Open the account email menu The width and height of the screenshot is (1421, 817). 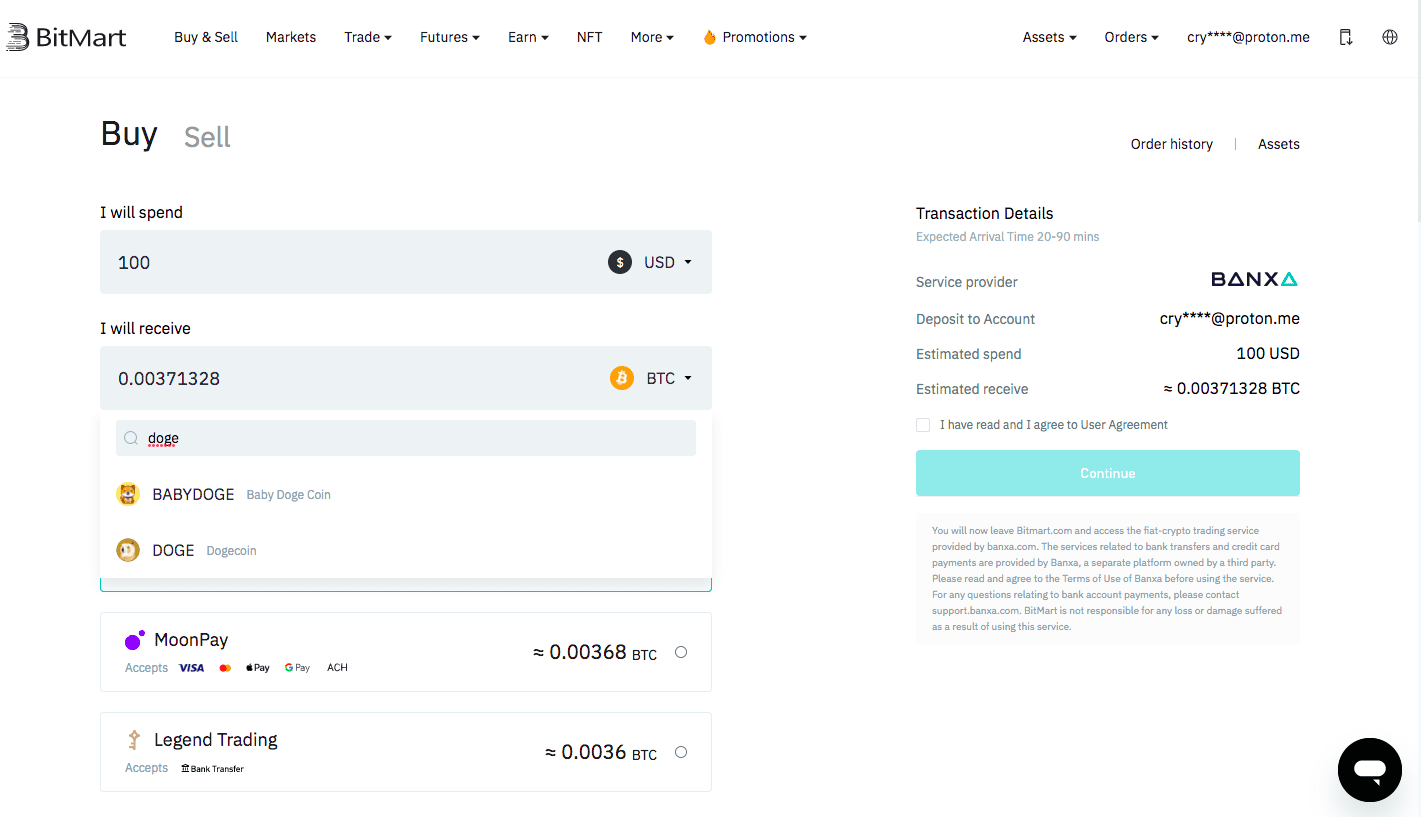(1248, 37)
